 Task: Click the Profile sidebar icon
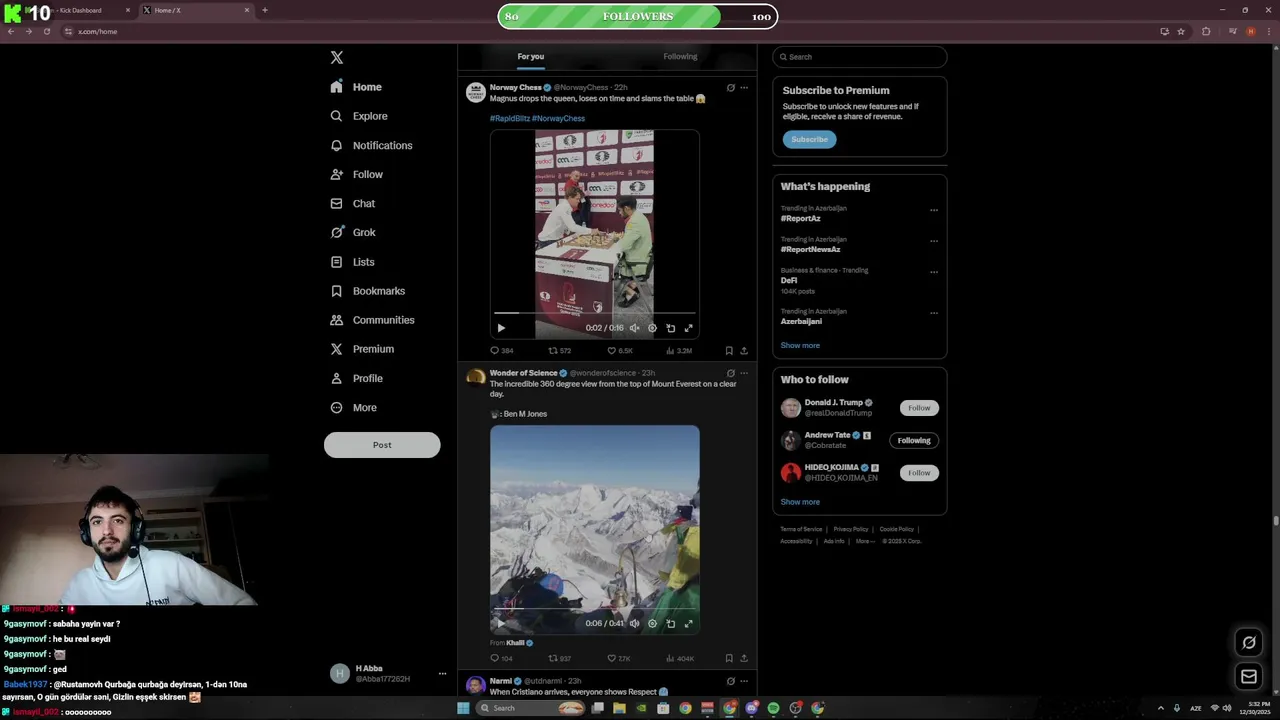point(337,378)
